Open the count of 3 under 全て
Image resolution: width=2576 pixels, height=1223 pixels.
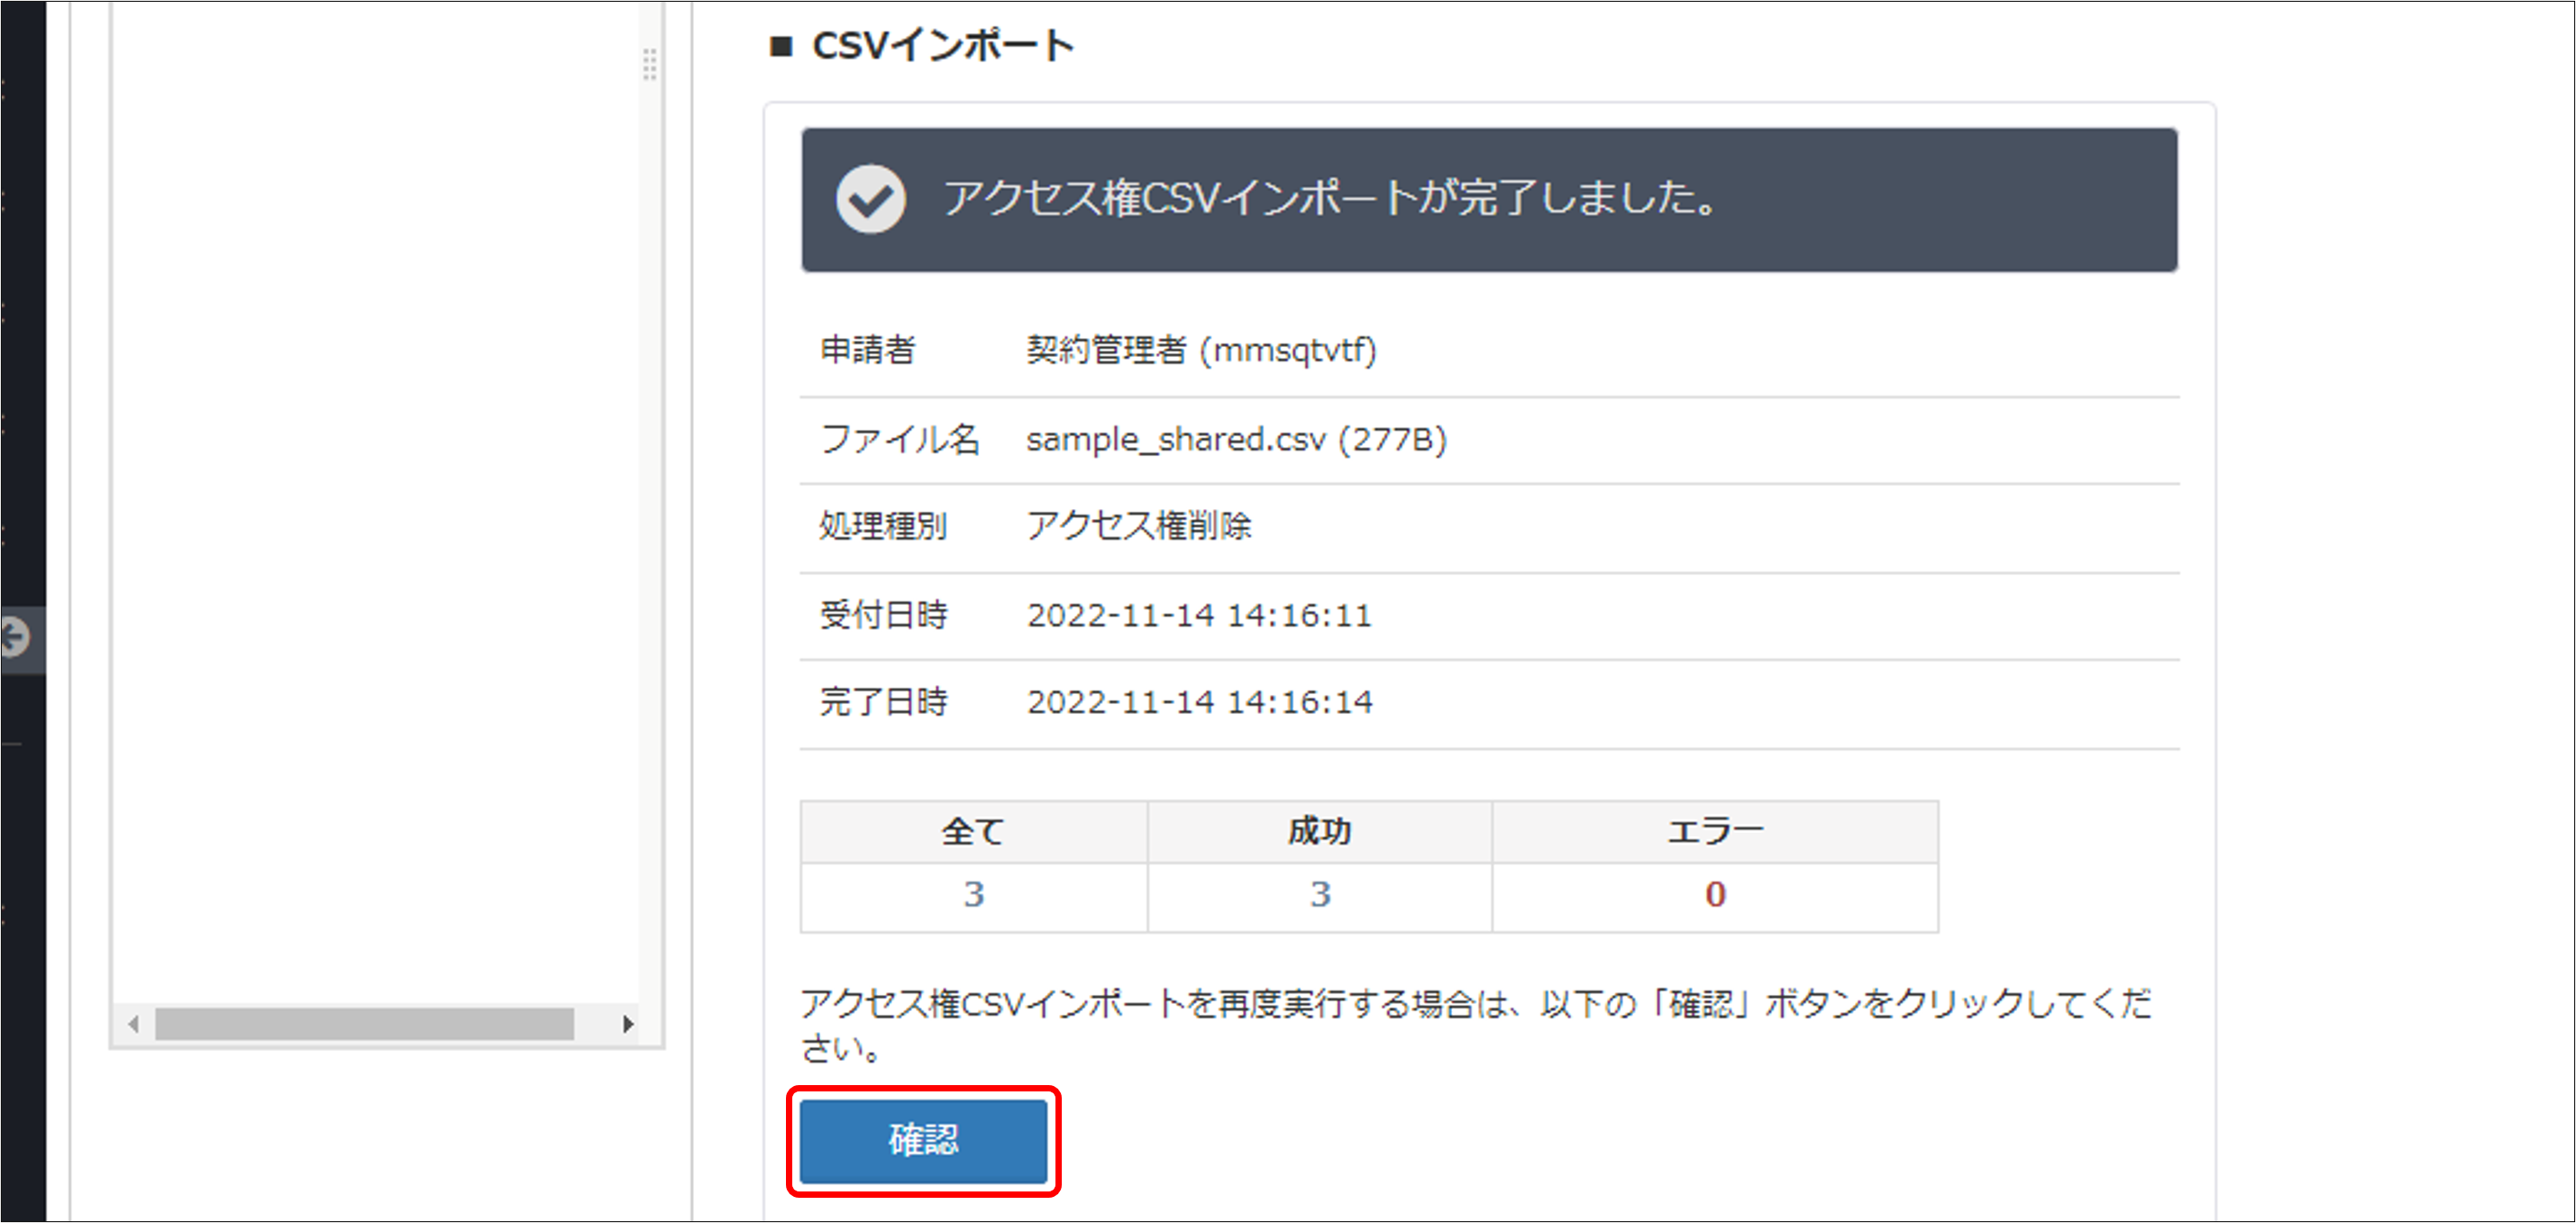coord(971,896)
